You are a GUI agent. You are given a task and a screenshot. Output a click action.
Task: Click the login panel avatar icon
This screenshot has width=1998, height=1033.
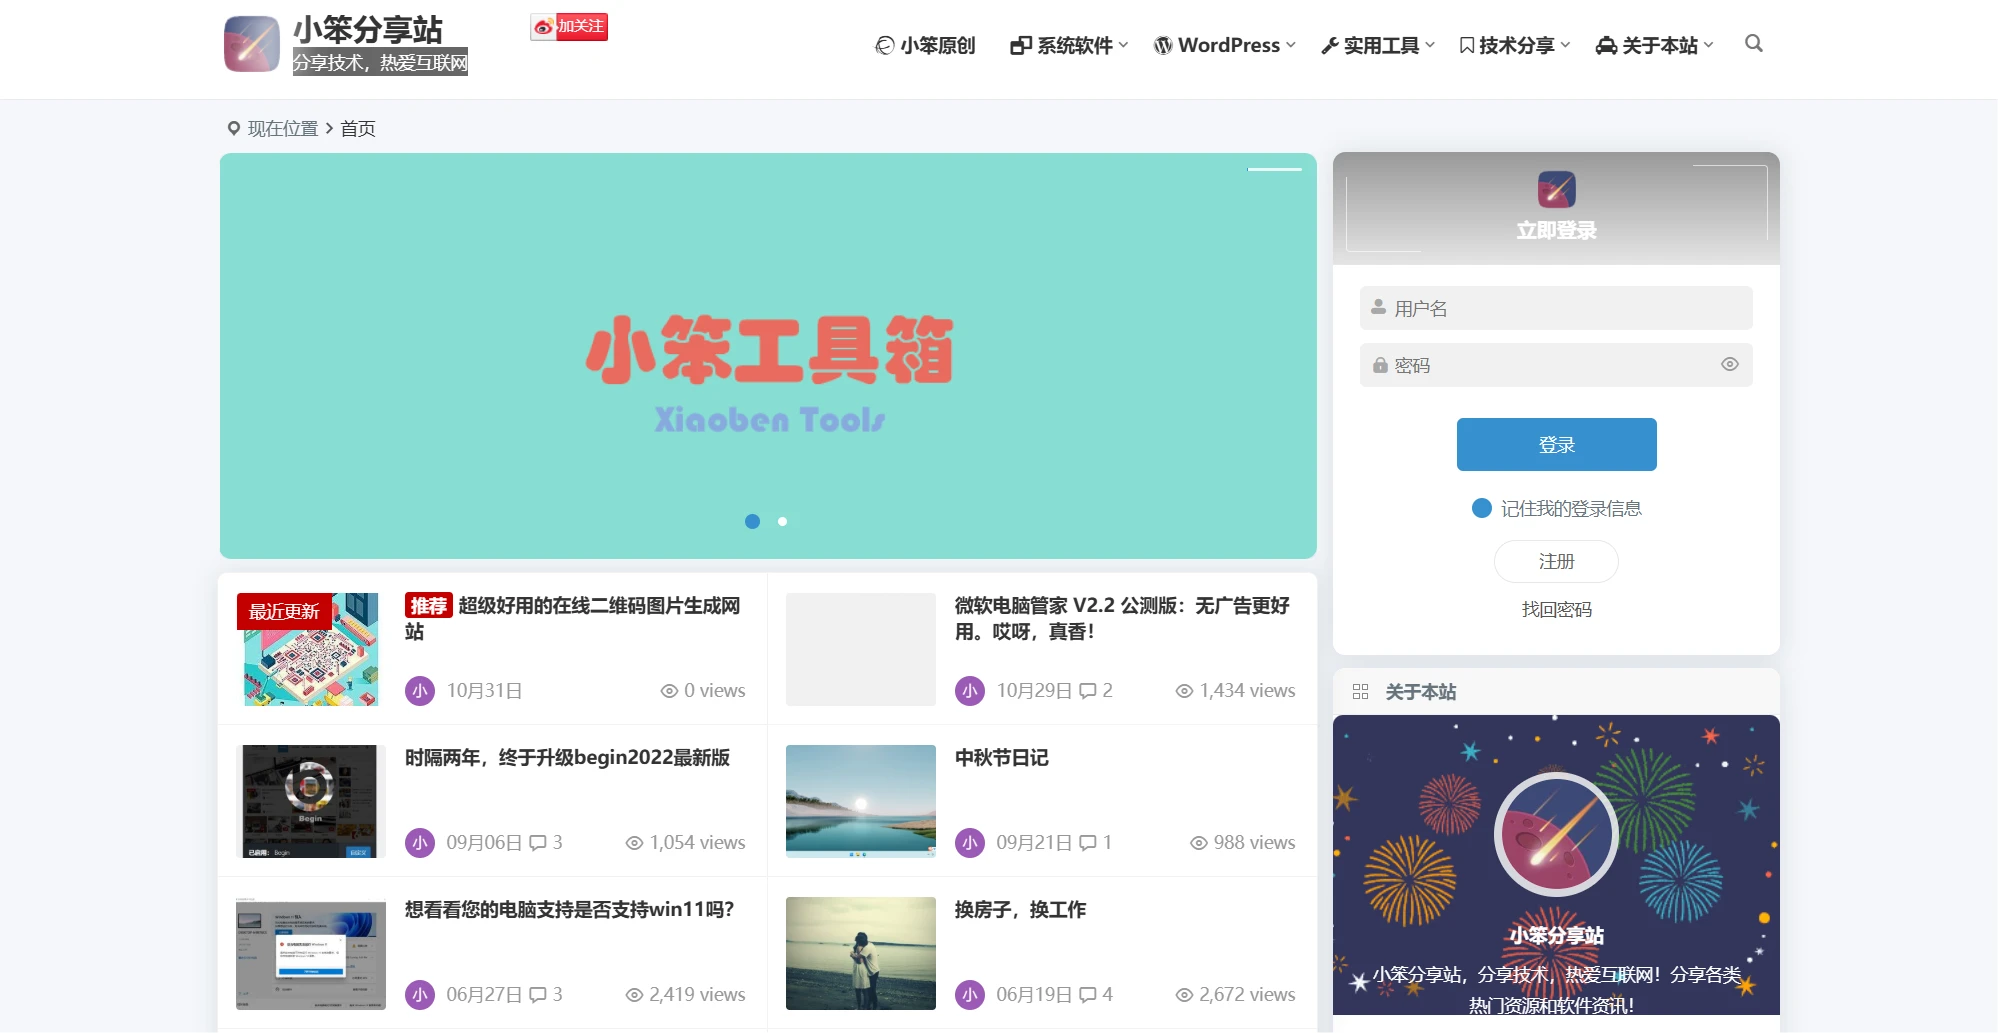[x=1556, y=189]
